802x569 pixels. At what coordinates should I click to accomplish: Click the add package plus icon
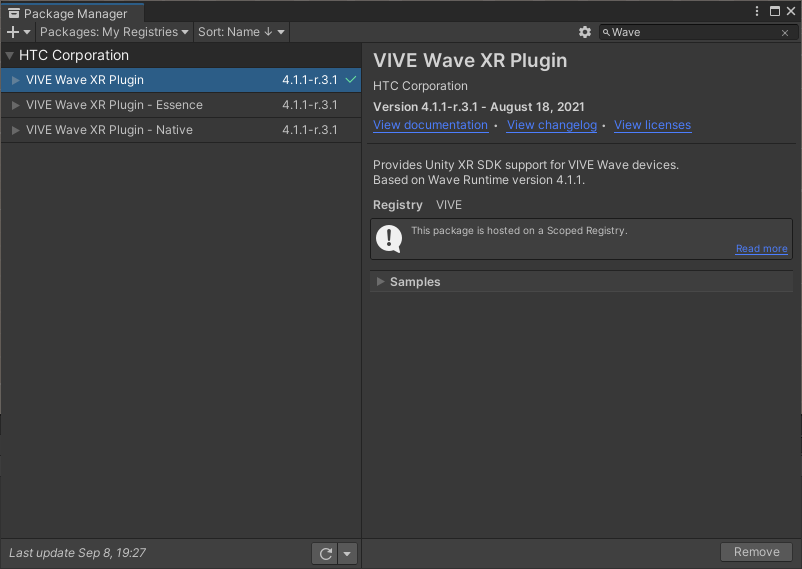[x=13, y=32]
